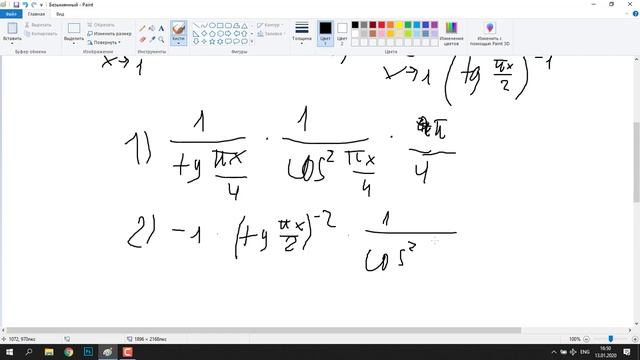640x360 pixels.
Task: Select the Text tool (letter A)
Action: pyautogui.click(x=161, y=28)
